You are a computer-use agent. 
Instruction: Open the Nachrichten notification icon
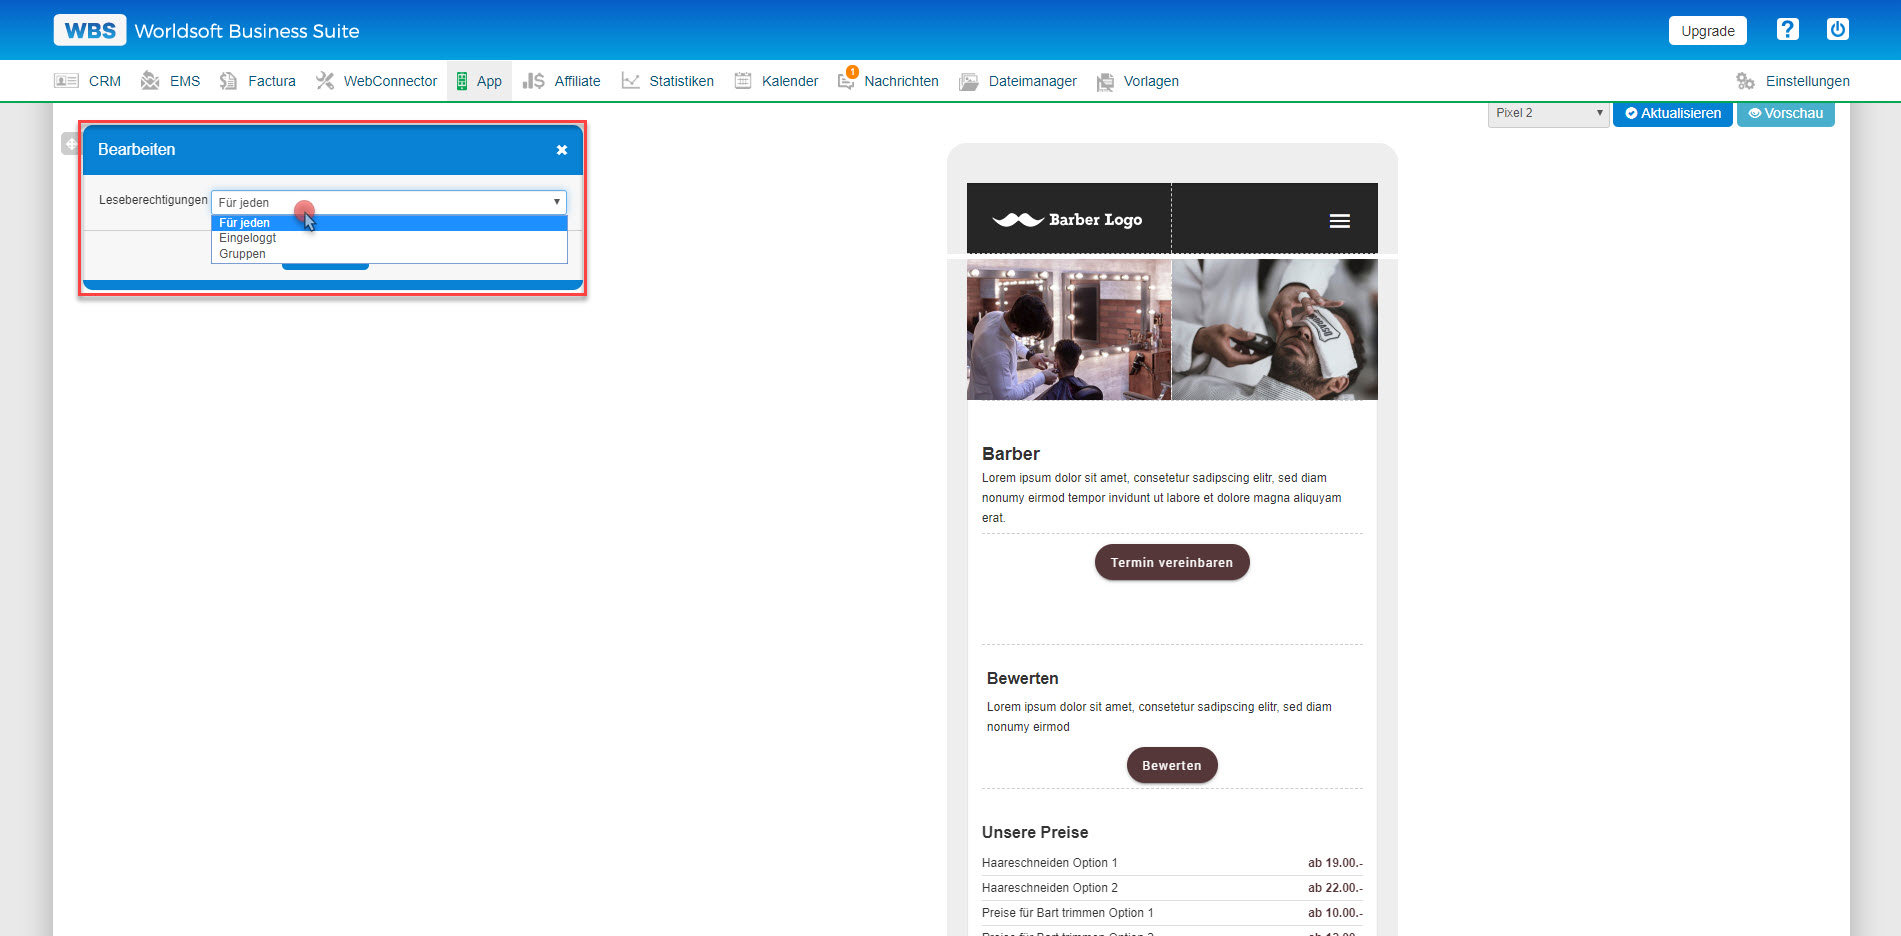click(x=846, y=81)
